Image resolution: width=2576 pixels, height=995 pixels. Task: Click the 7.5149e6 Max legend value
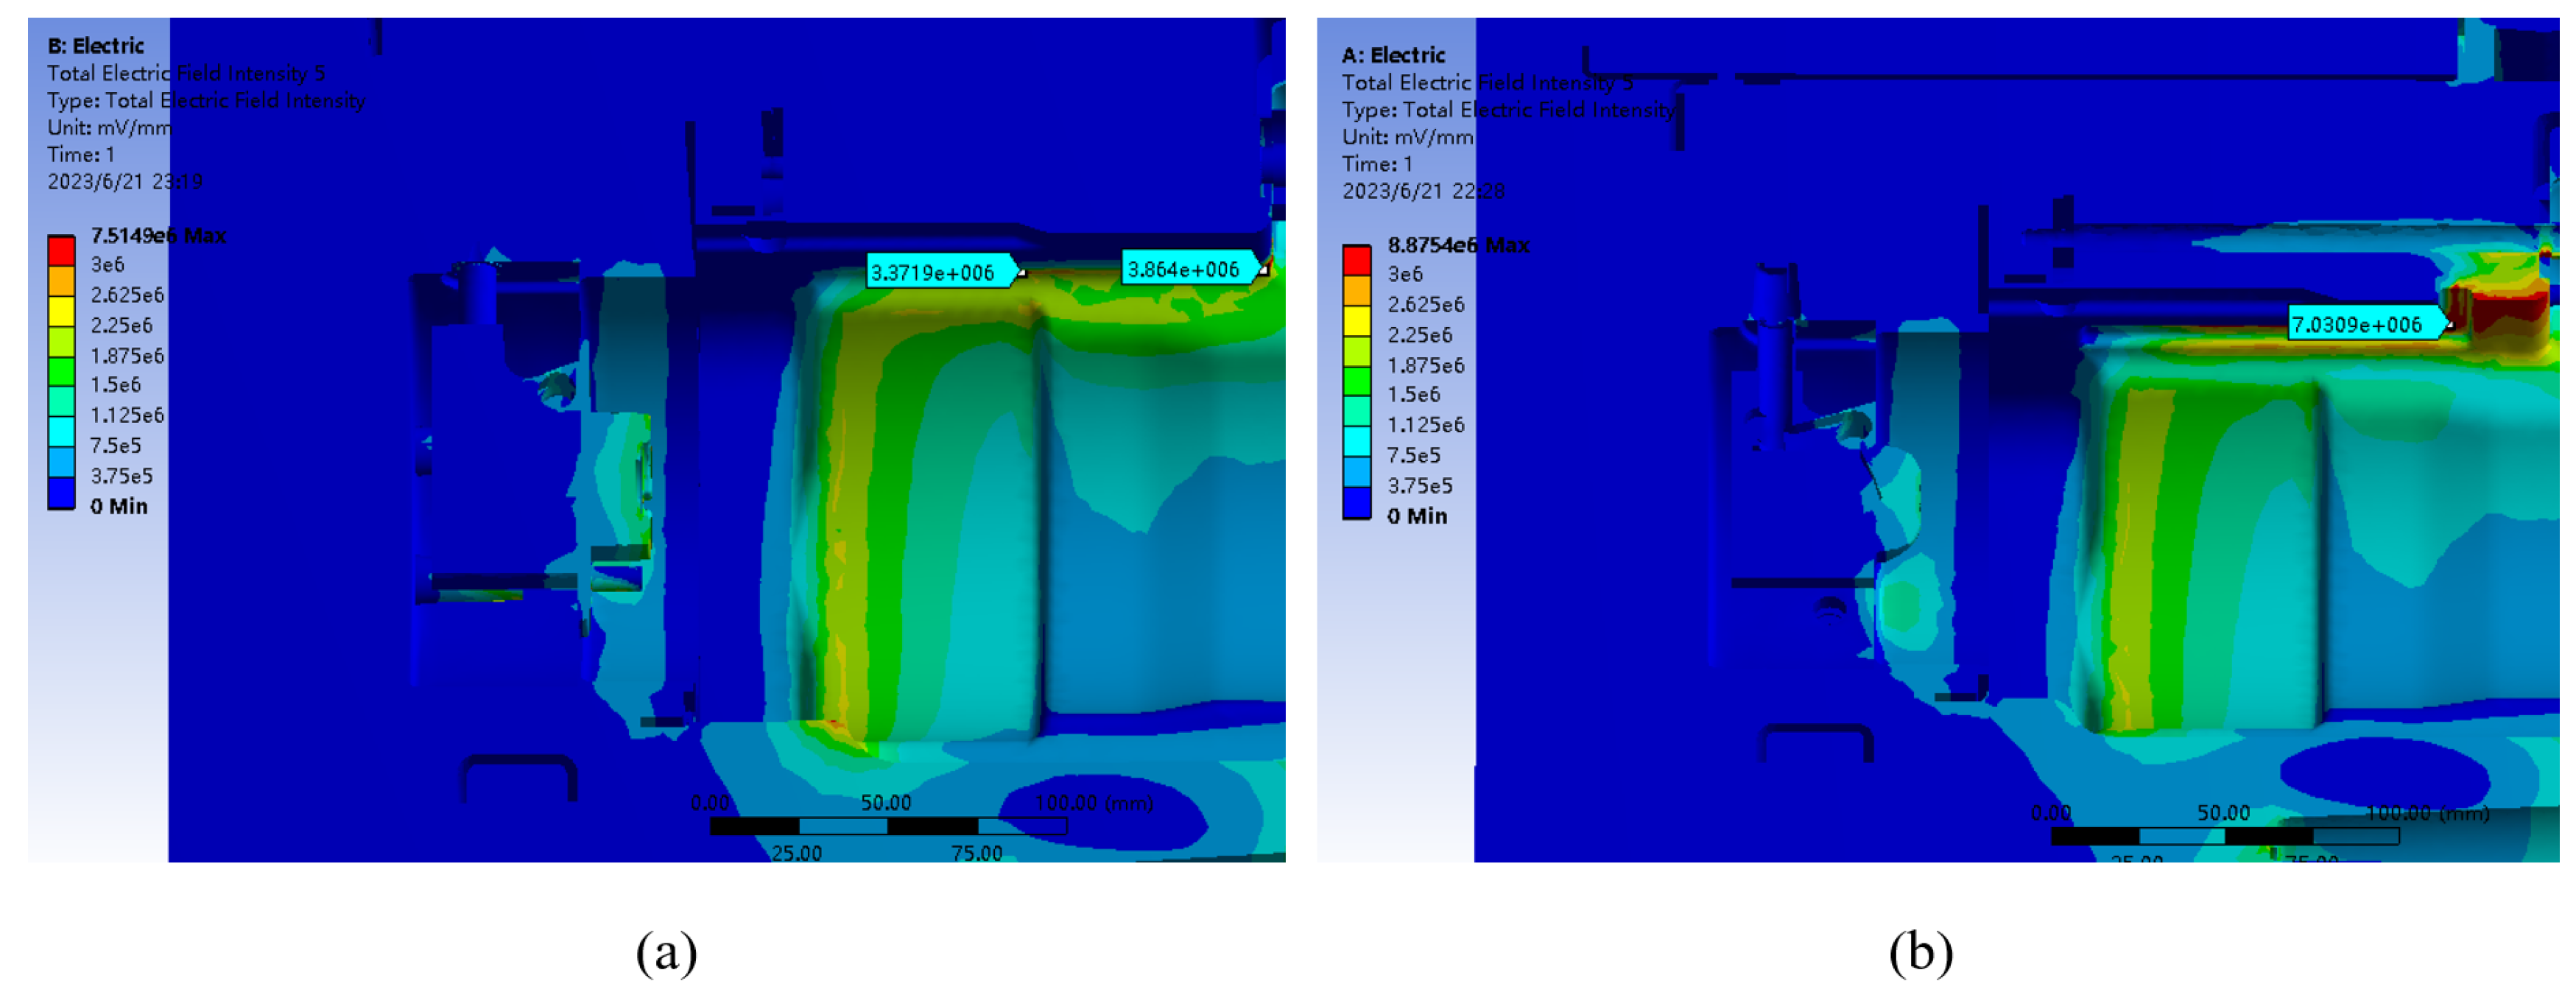click(158, 235)
